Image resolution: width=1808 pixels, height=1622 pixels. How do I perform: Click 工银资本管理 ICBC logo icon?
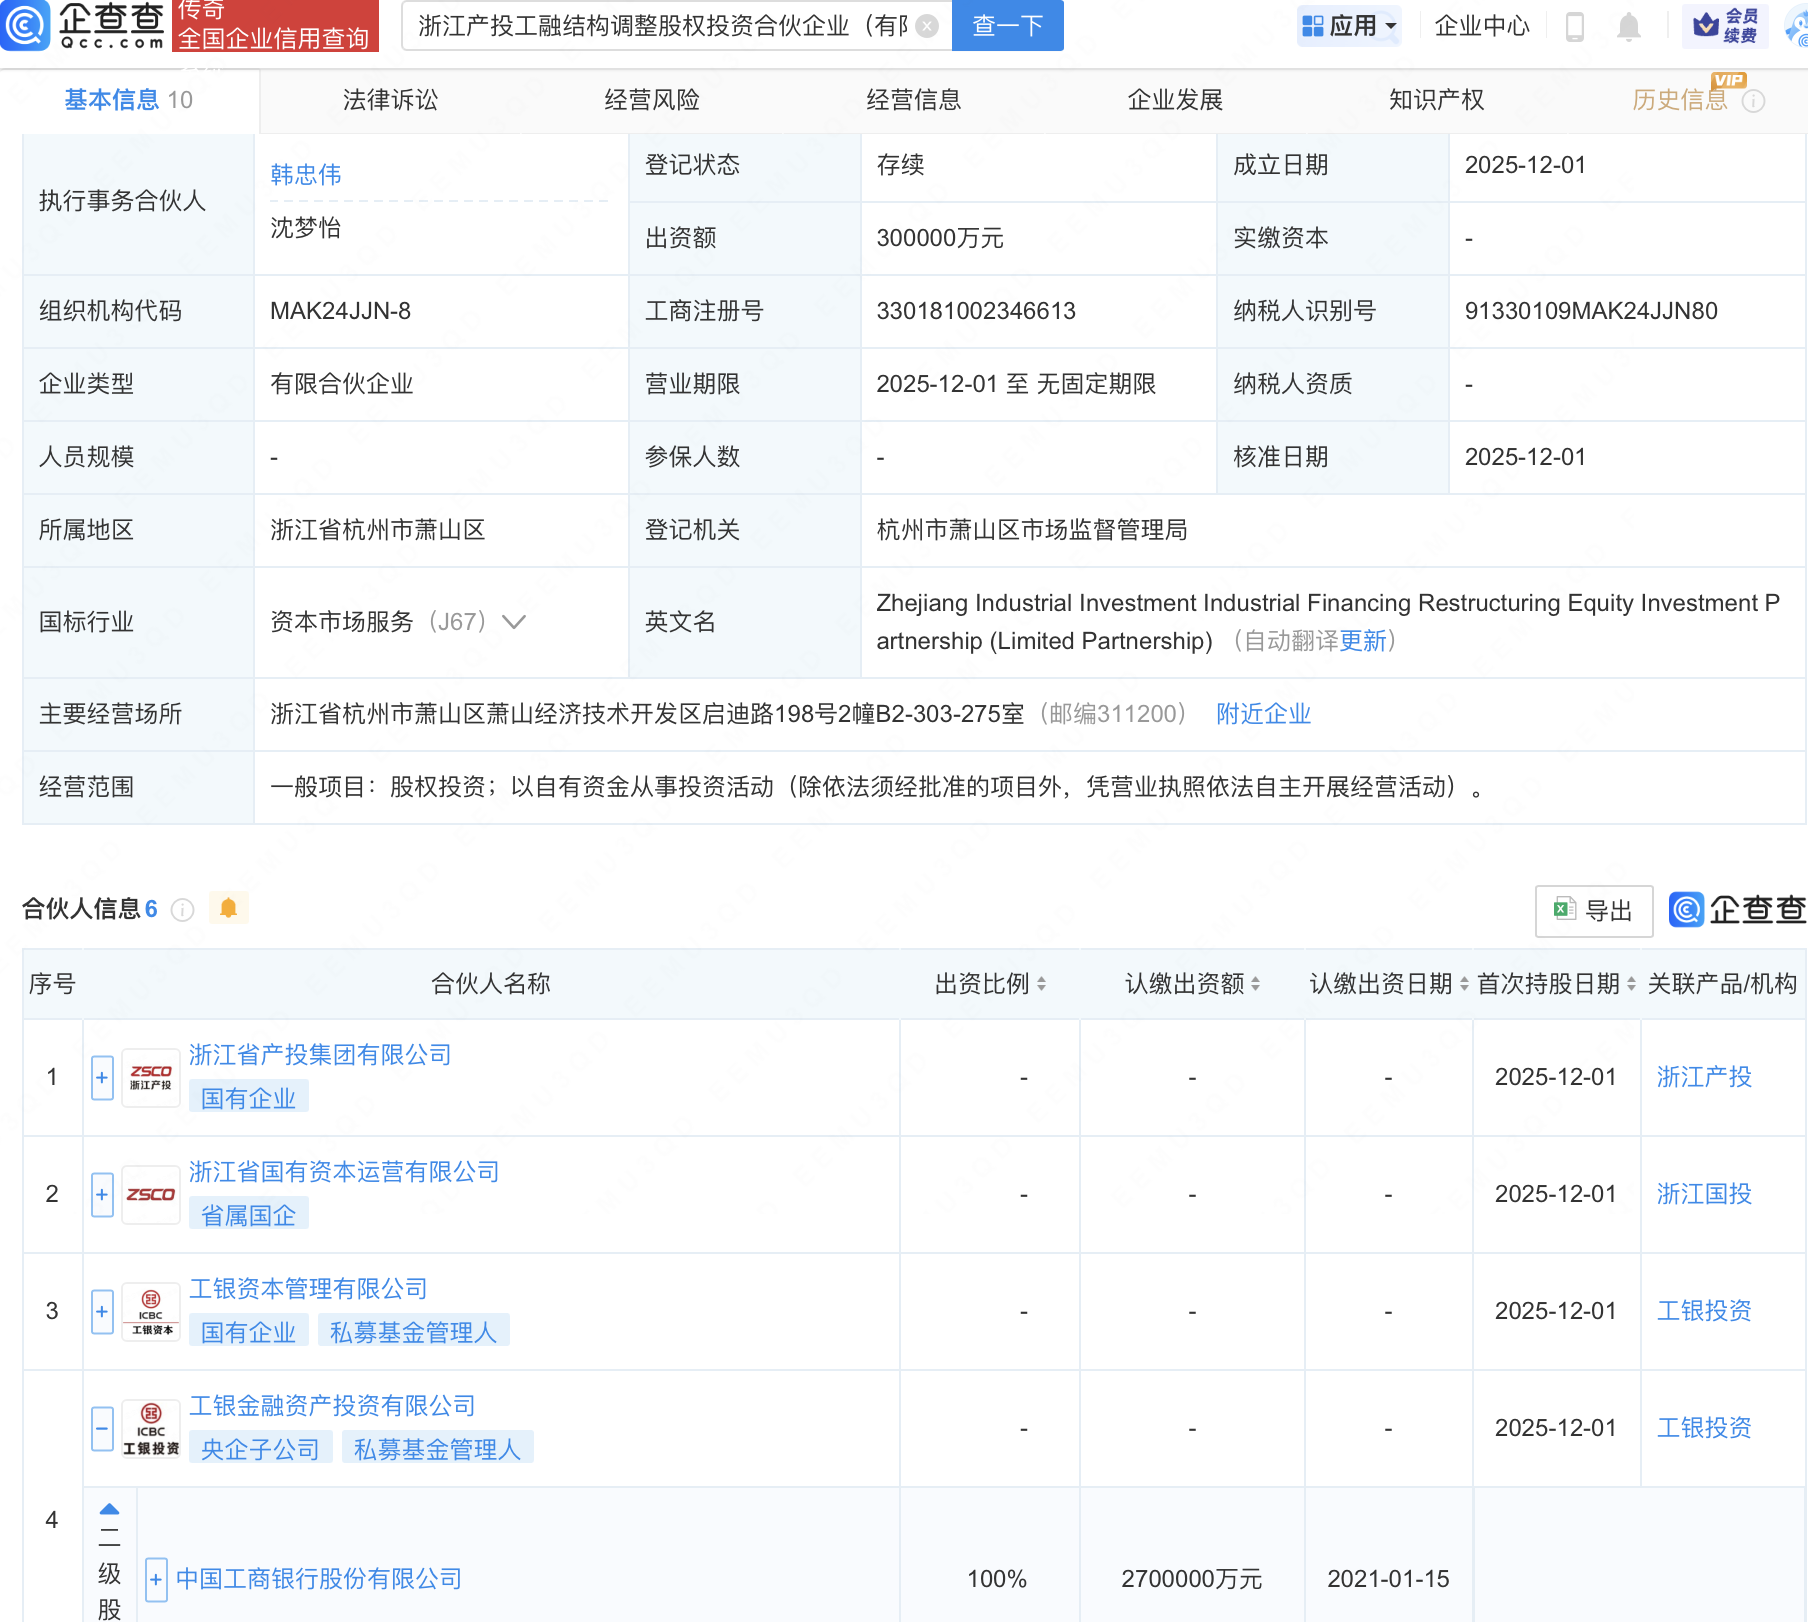click(x=151, y=1311)
